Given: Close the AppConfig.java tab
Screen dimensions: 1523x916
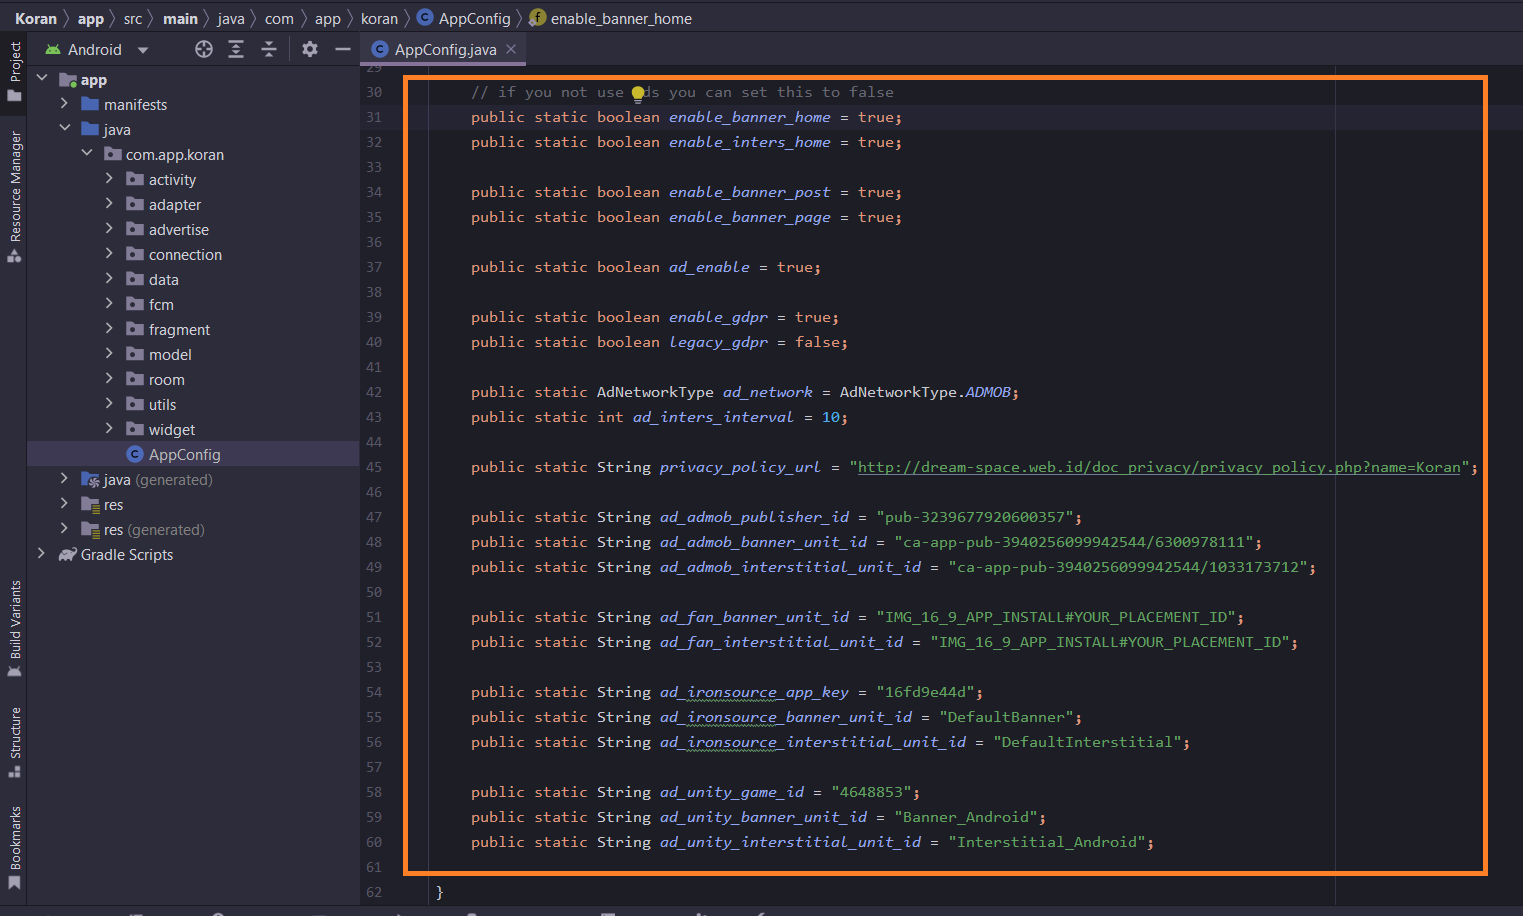Looking at the screenshot, I should pyautogui.click(x=511, y=49).
